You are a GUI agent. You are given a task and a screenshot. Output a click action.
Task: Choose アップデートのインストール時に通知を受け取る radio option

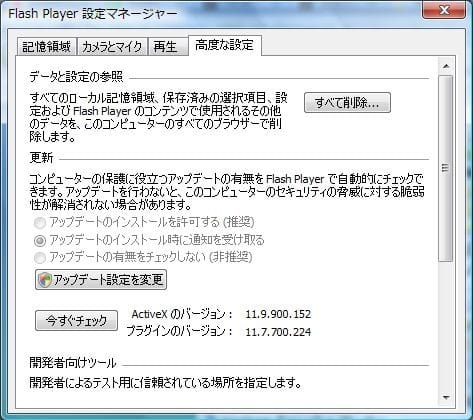pyautogui.click(x=40, y=240)
